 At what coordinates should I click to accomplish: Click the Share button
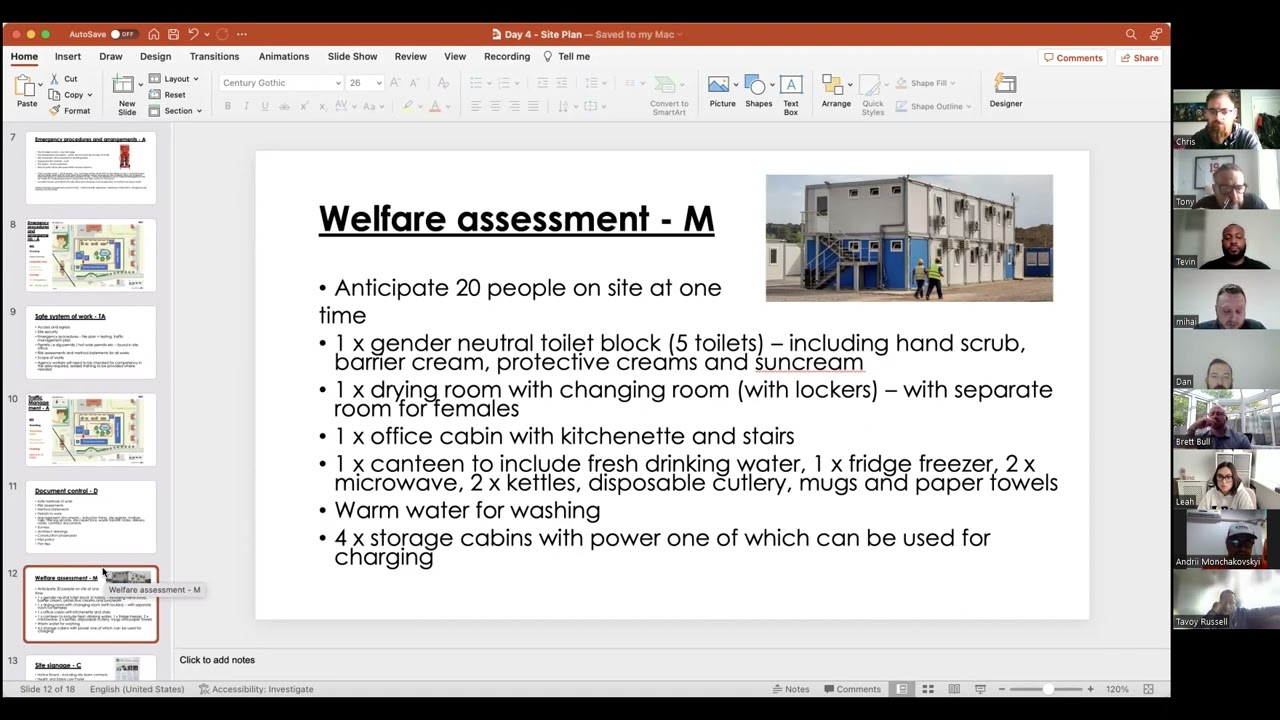[1139, 58]
